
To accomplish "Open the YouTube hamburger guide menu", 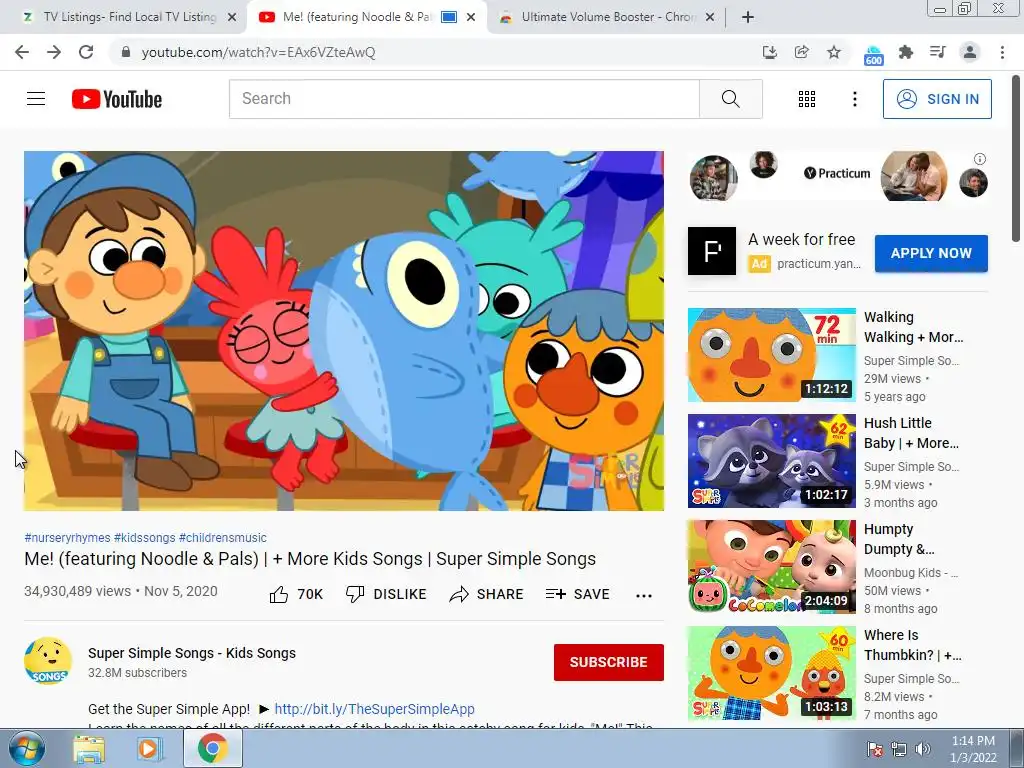I will pyautogui.click(x=36, y=99).
